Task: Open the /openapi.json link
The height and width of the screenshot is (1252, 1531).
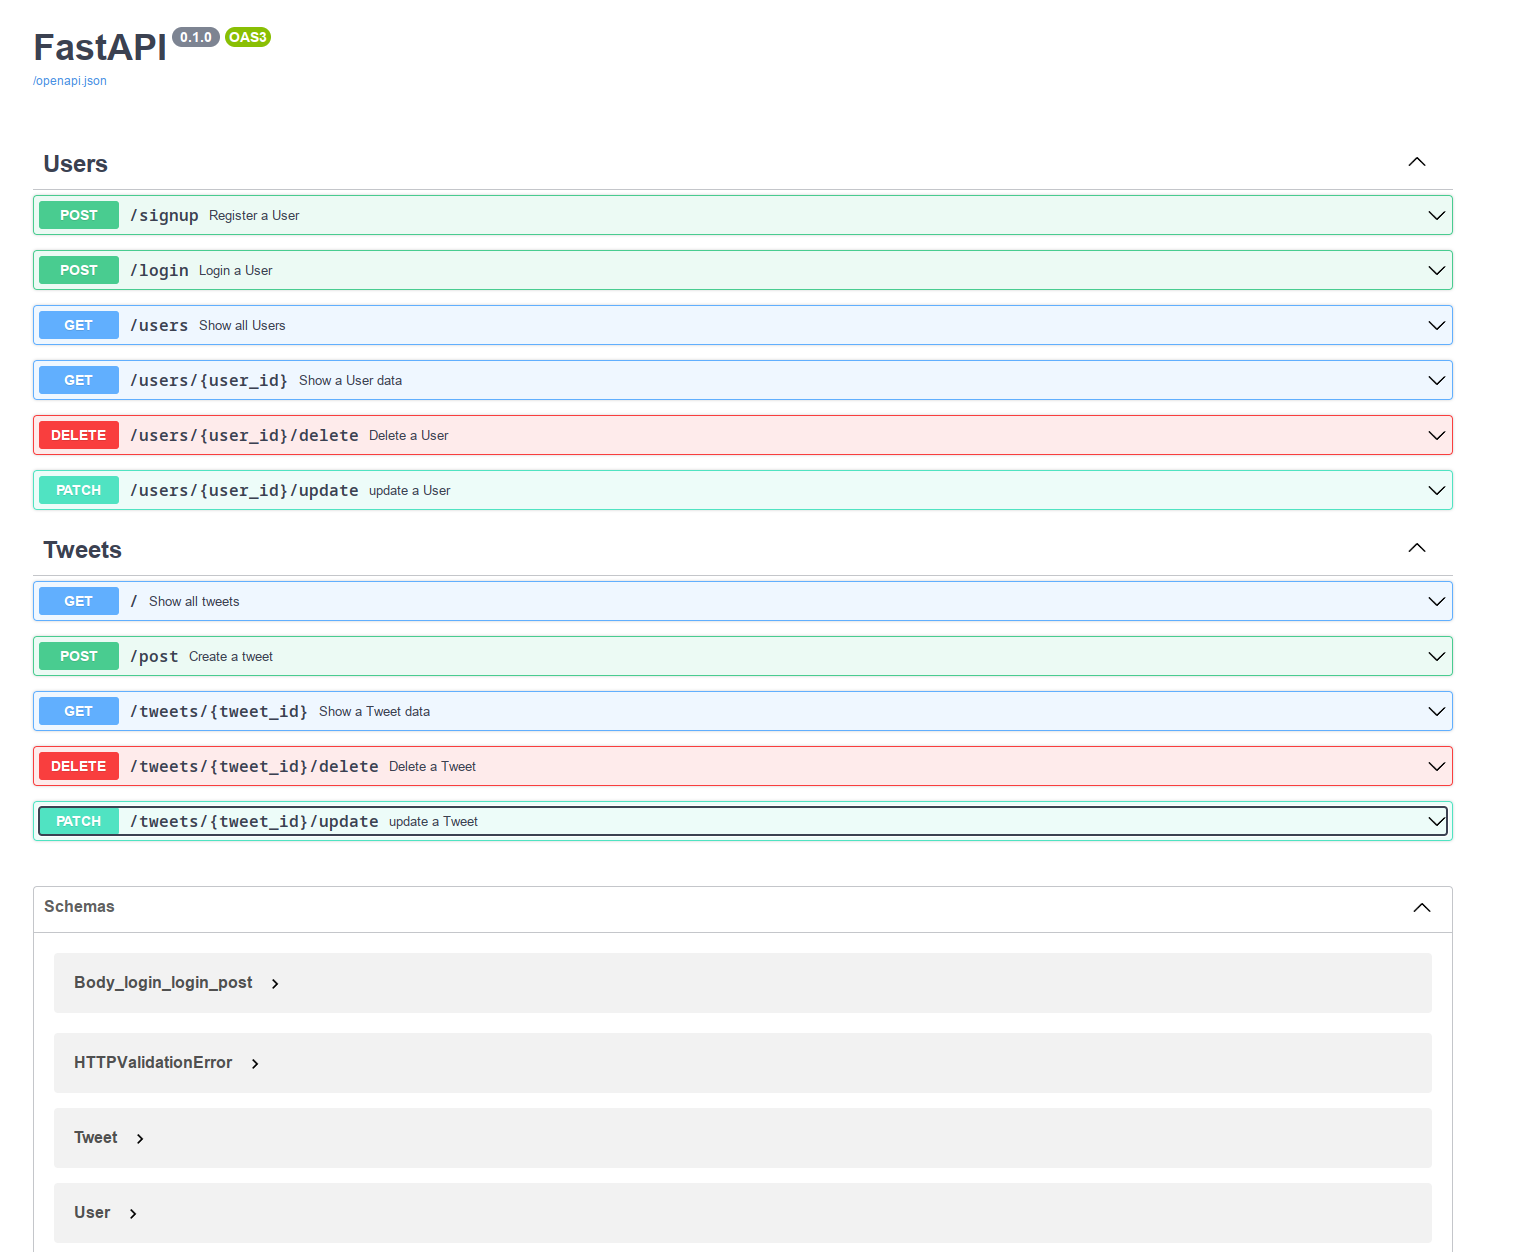Action: coord(69,80)
